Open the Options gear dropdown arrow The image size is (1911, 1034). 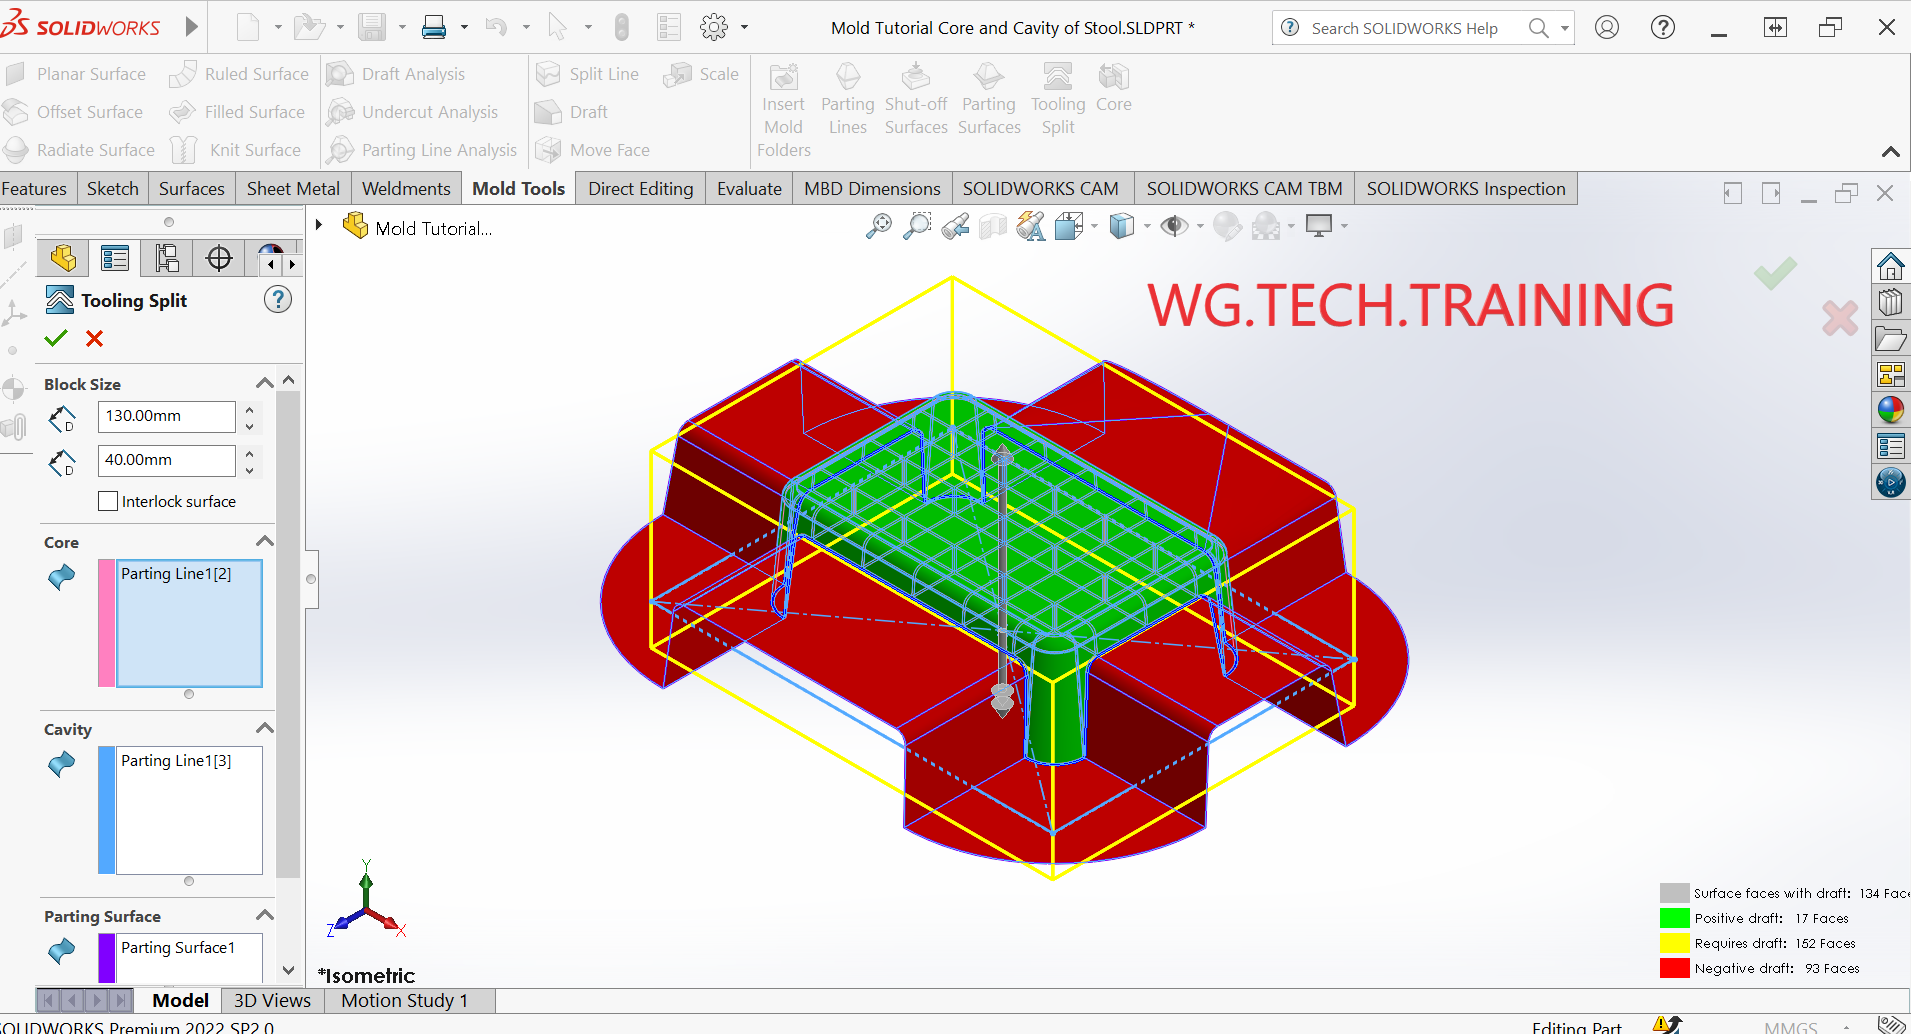[744, 28]
